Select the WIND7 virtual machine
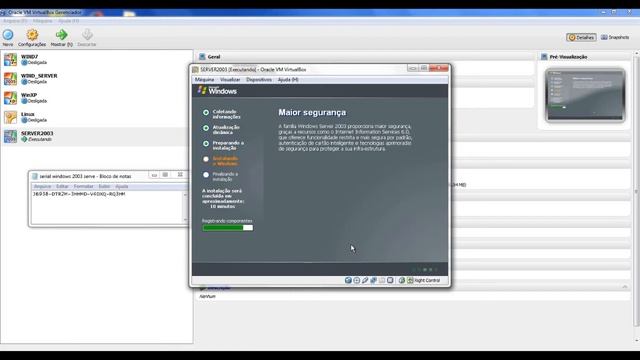The width and height of the screenshot is (640, 360). (x=97, y=60)
